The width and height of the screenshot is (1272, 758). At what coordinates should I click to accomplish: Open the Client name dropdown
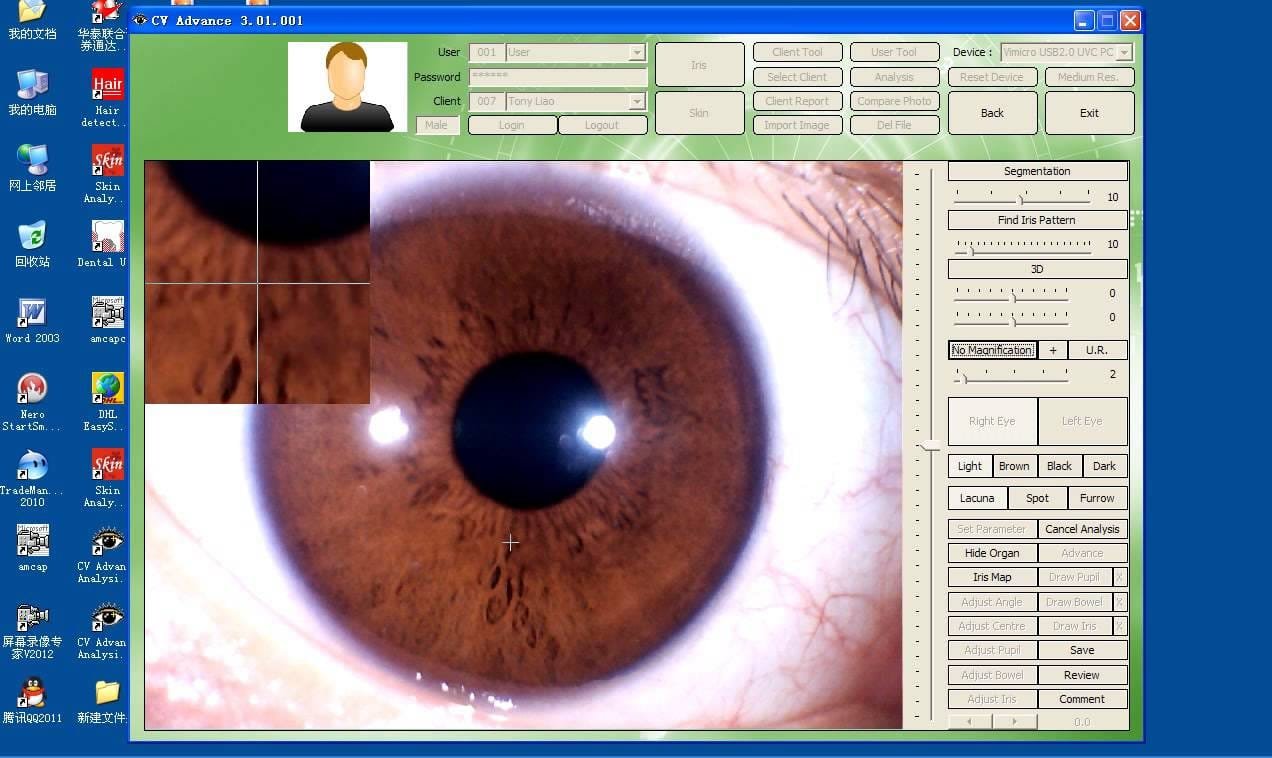pos(637,101)
